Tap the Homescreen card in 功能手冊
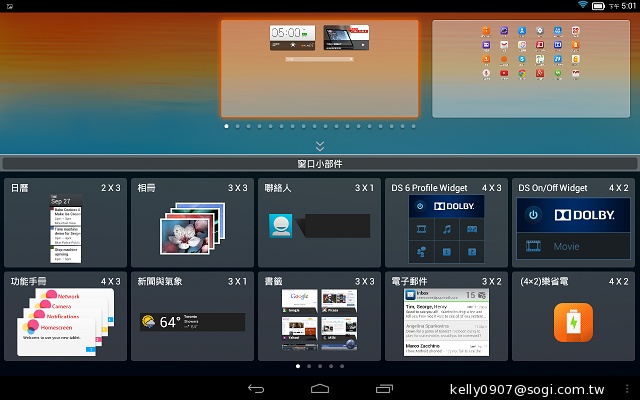Viewport: 640px width, 400px height. pyautogui.click(x=56, y=337)
